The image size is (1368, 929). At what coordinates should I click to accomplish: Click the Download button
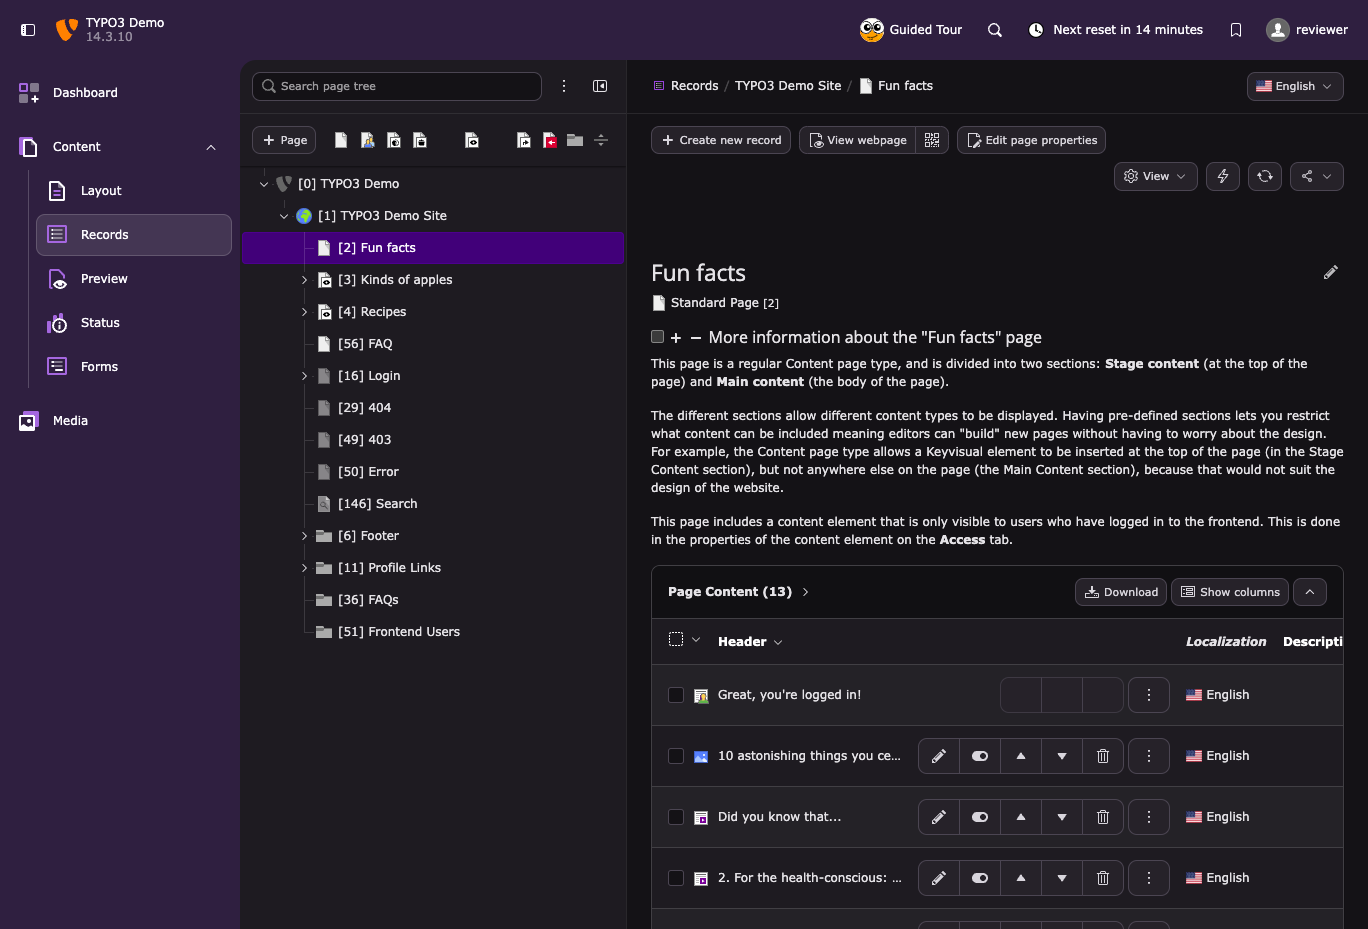(x=1121, y=592)
